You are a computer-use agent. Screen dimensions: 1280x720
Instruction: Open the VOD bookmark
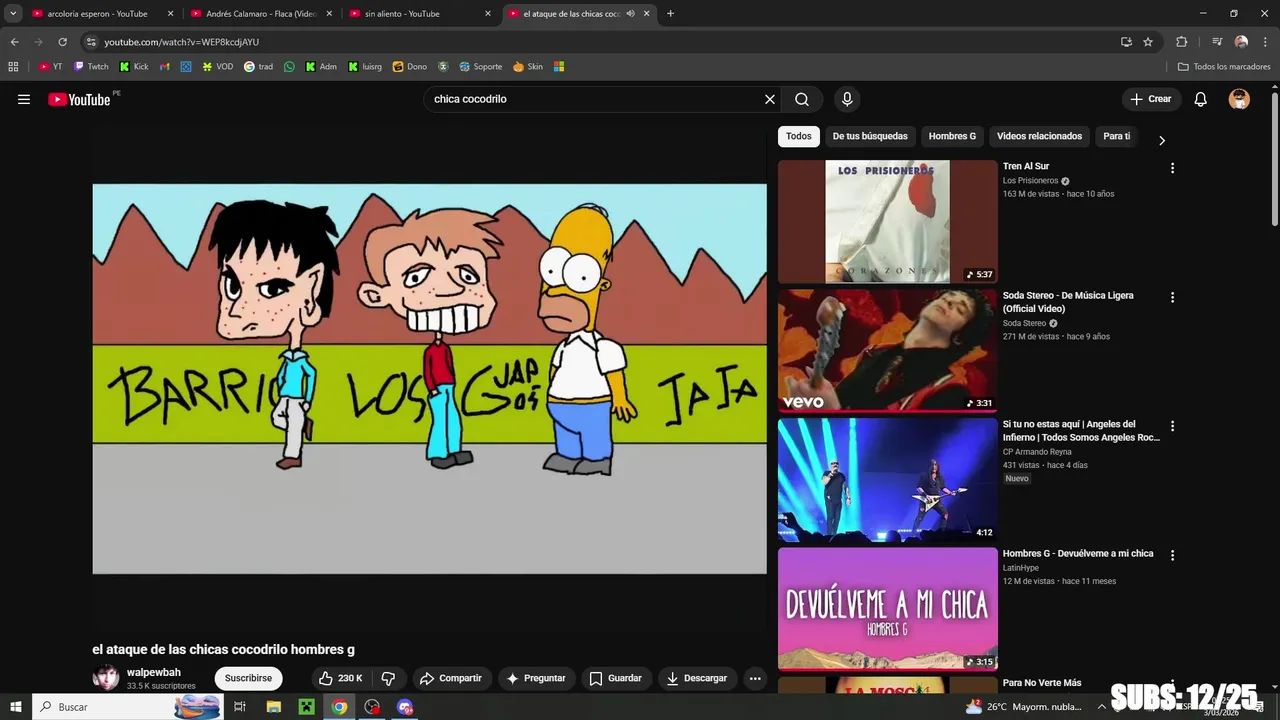pos(217,67)
